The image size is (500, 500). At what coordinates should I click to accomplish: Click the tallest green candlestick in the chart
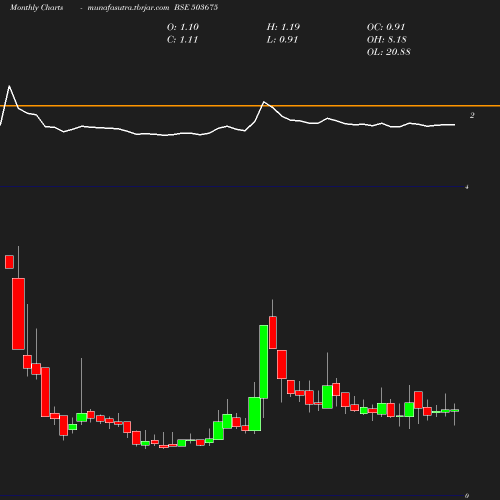264,362
